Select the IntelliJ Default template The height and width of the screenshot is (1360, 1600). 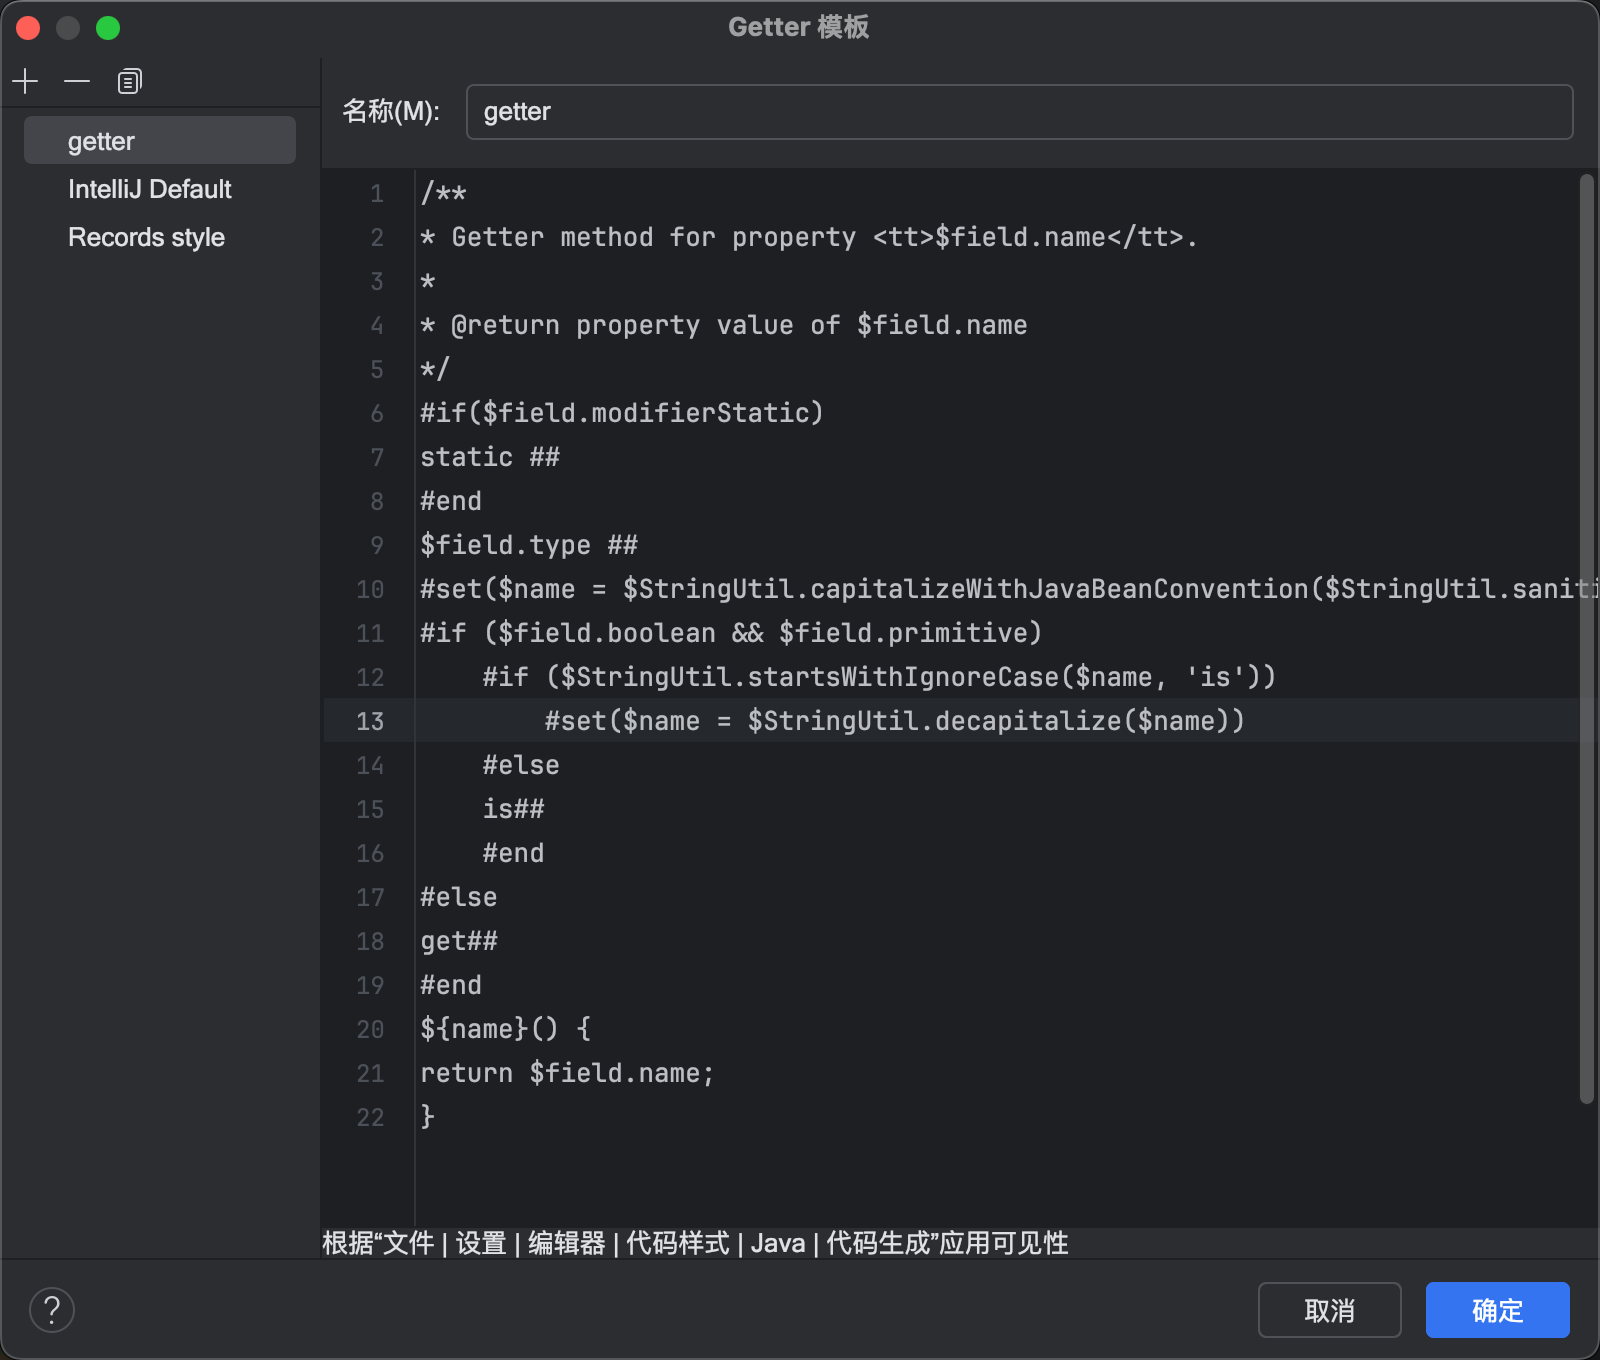coord(150,189)
